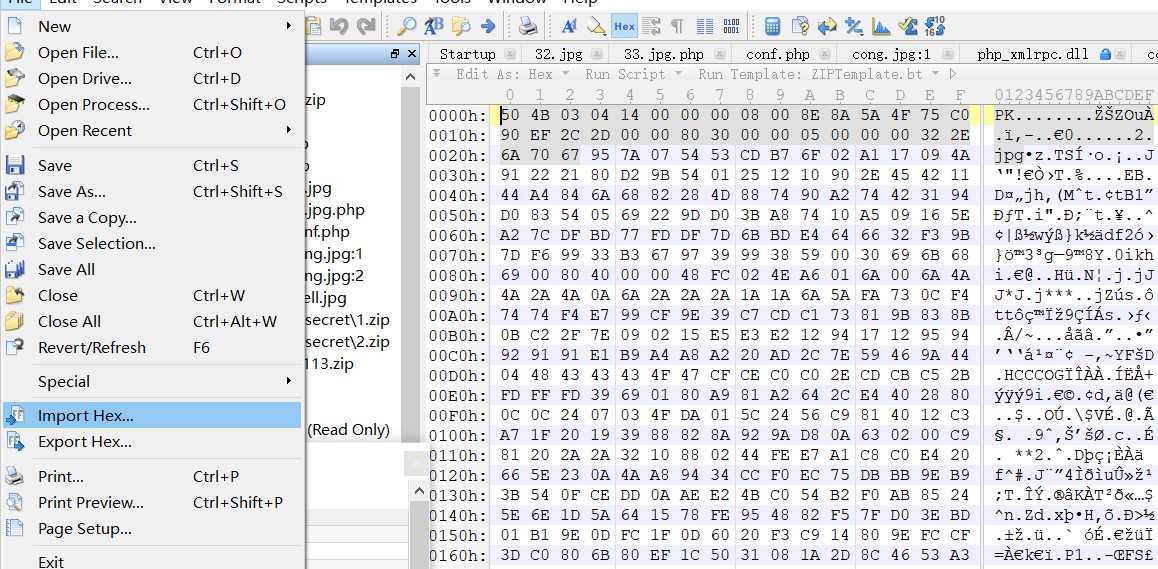1158x569 pixels.
Task: Toggle the Hex edit mode button
Action: [624, 27]
